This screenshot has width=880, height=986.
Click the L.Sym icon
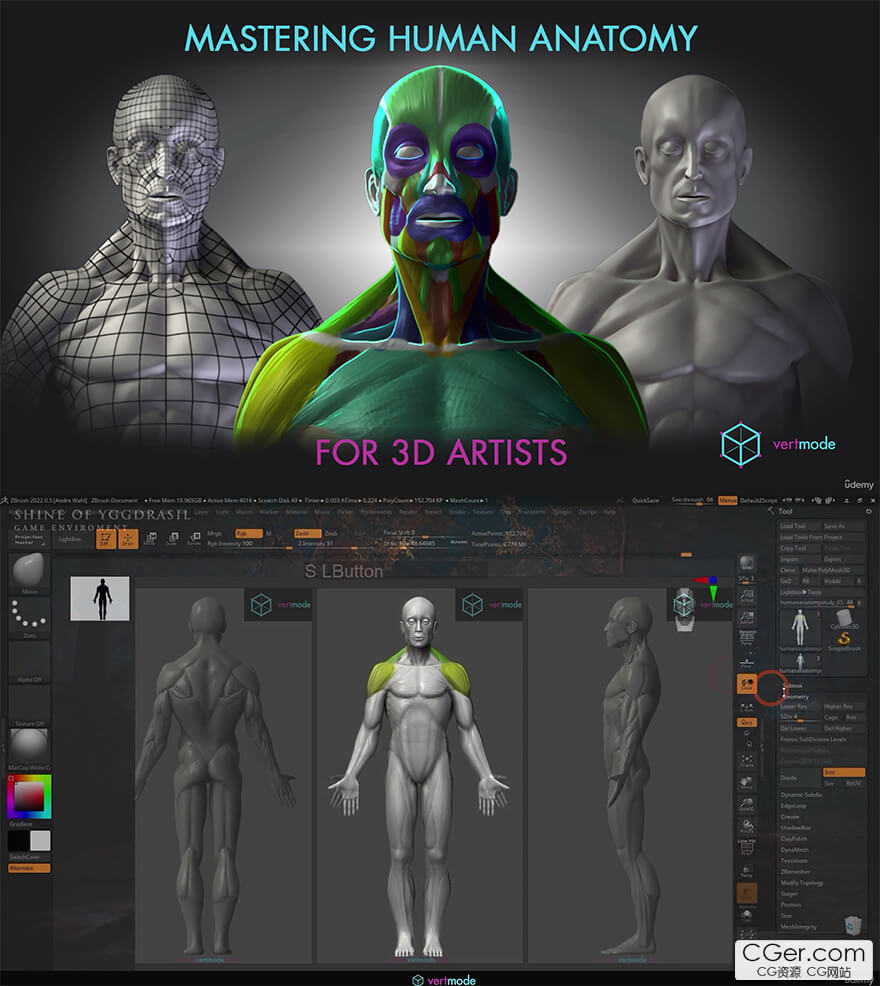coord(747,707)
